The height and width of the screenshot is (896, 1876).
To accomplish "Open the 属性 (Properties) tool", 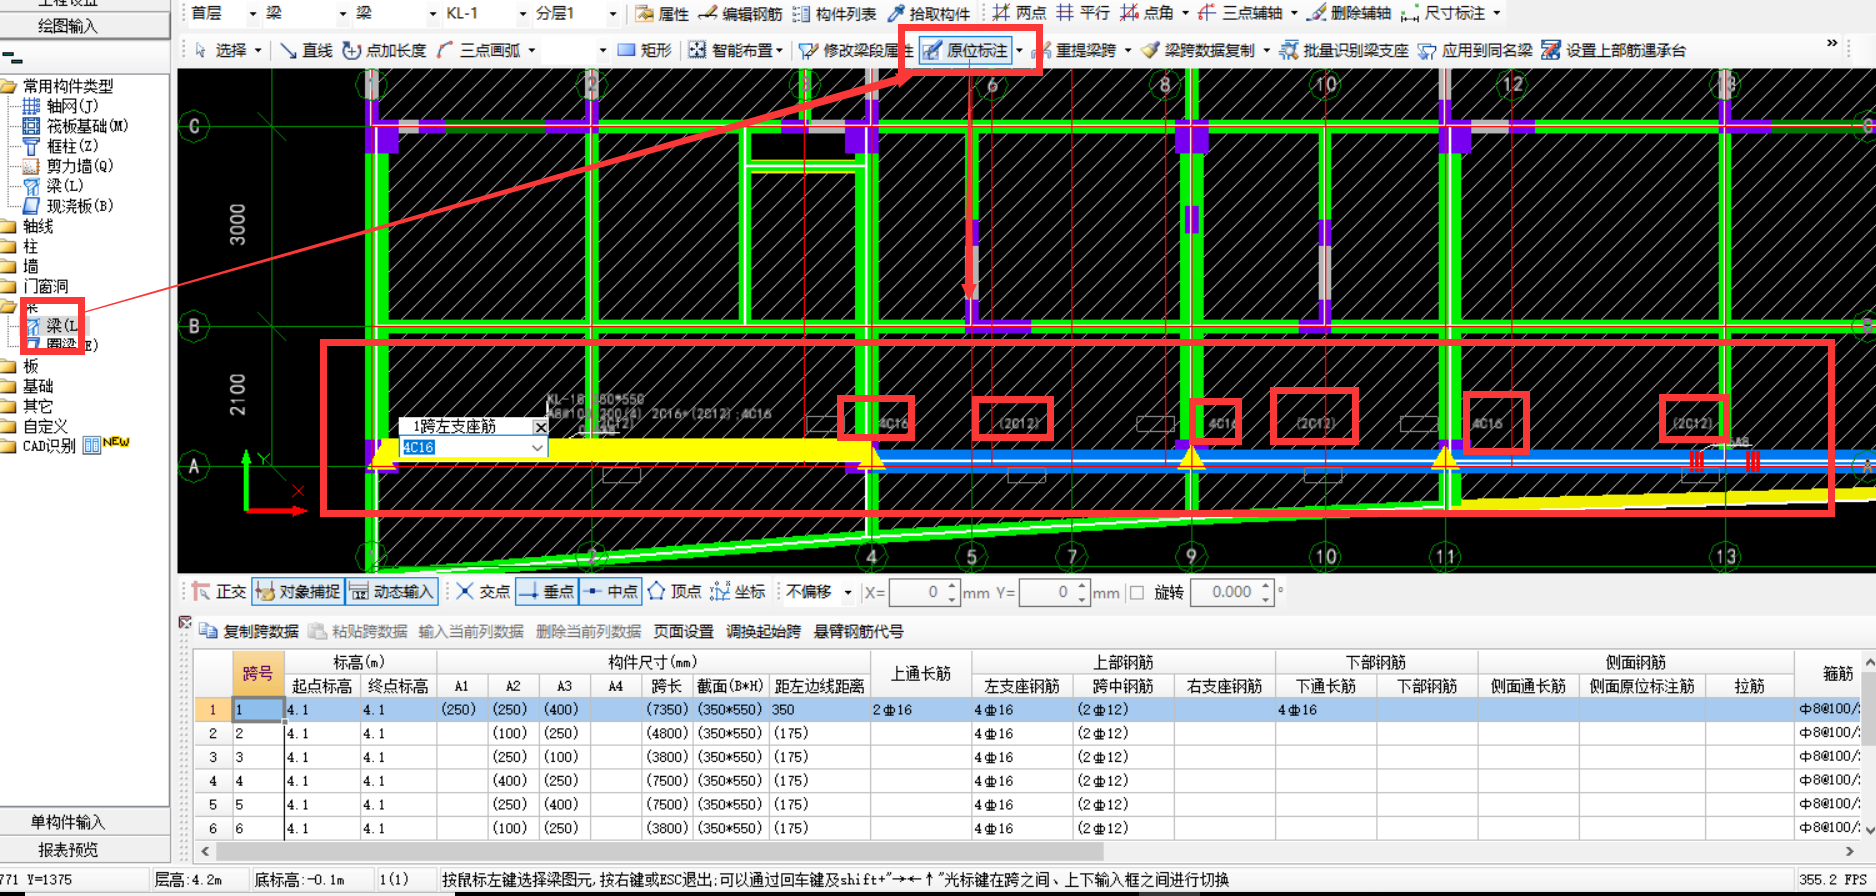I will click(661, 13).
